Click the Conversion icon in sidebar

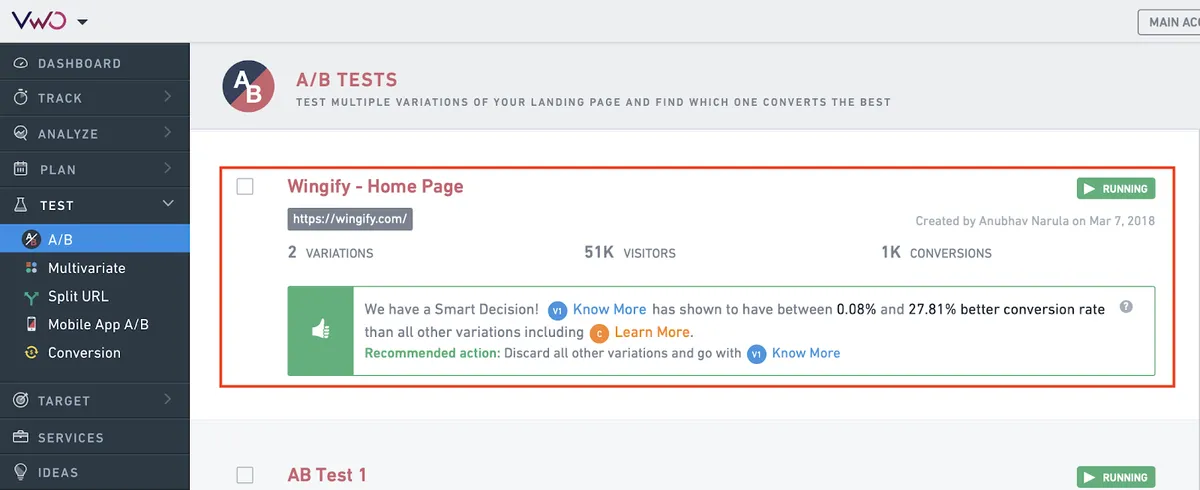[x=30, y=352]
